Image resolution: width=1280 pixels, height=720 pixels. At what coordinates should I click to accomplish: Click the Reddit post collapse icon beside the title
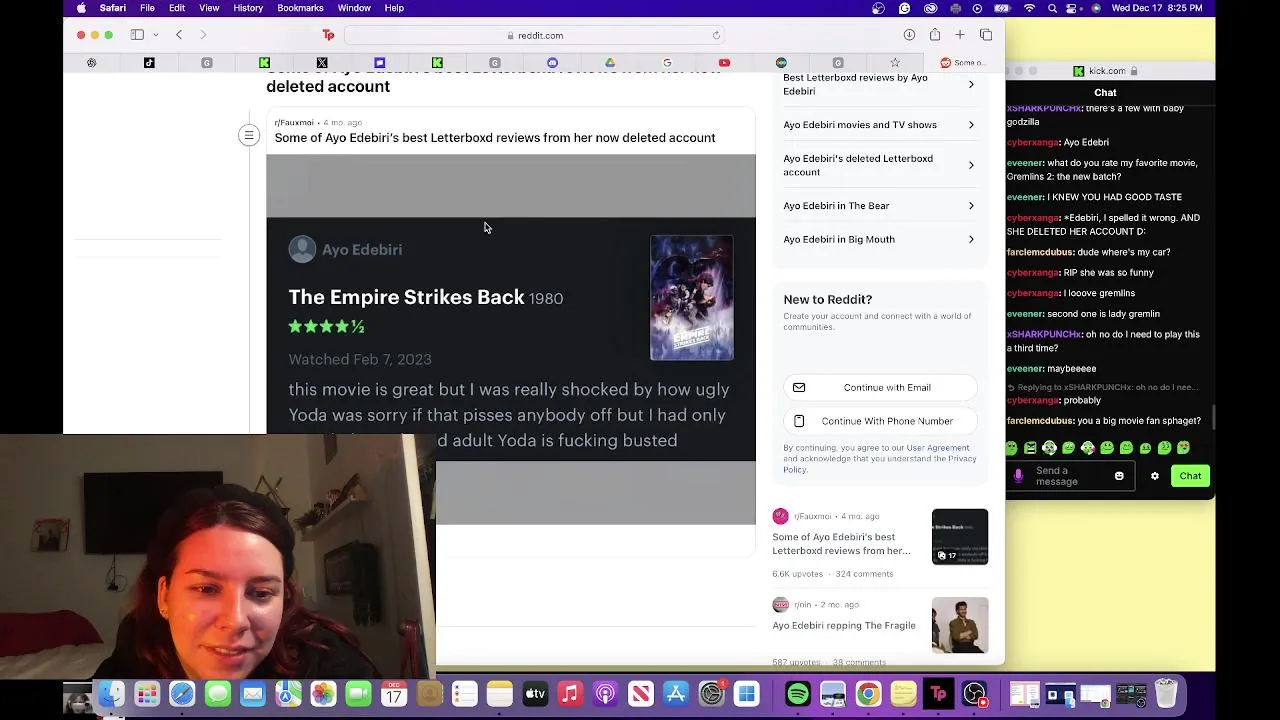pos(249,135)
